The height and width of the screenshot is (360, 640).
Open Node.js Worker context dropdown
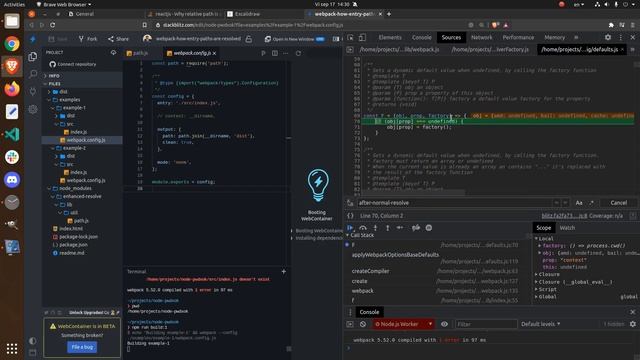402,324
